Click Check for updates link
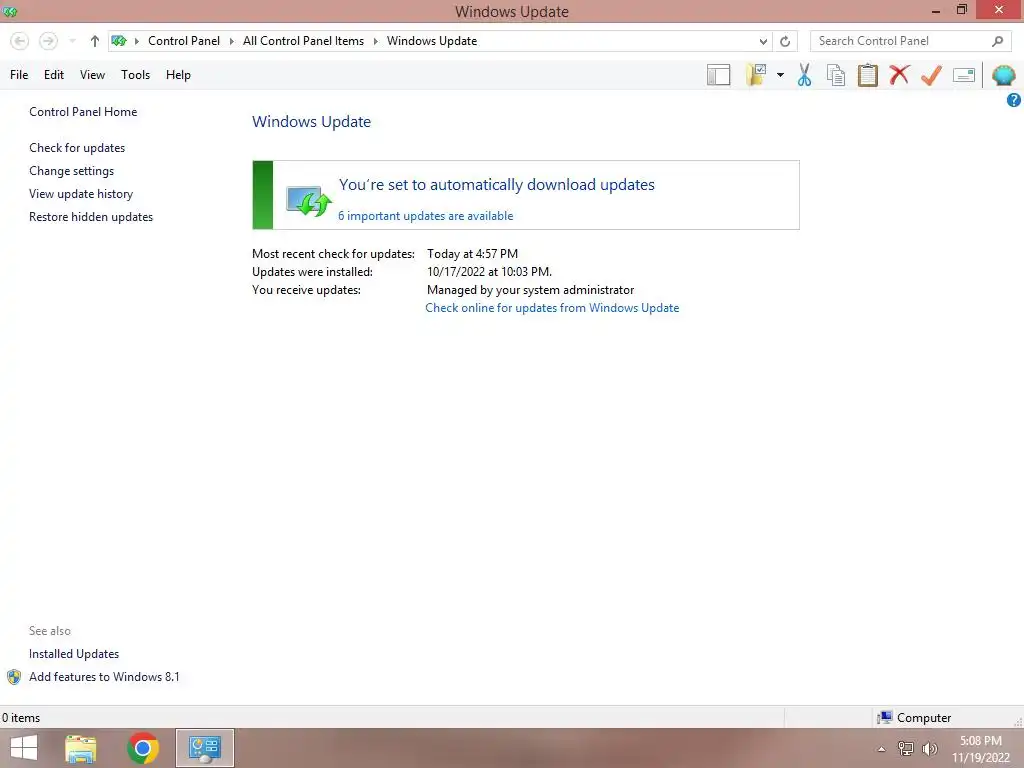This screenshot has width=1024, height=768. click(77, 148)
